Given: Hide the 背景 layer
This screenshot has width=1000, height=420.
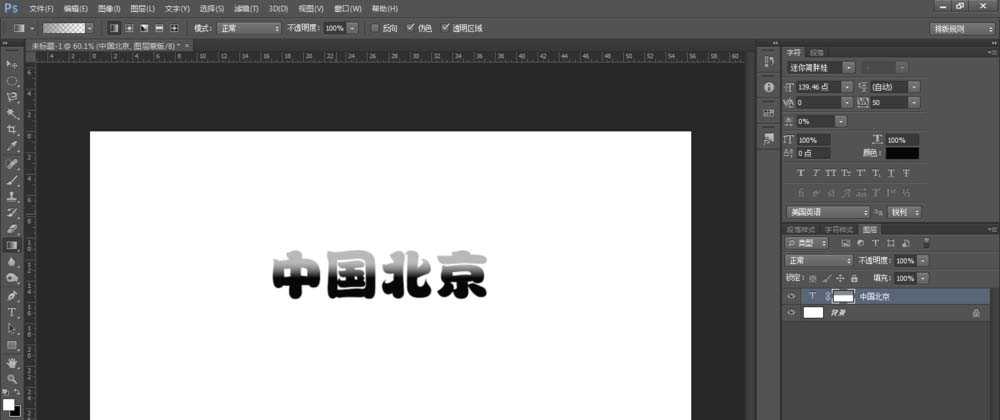Looking at the screenshot, I should [x=792, y=313].
